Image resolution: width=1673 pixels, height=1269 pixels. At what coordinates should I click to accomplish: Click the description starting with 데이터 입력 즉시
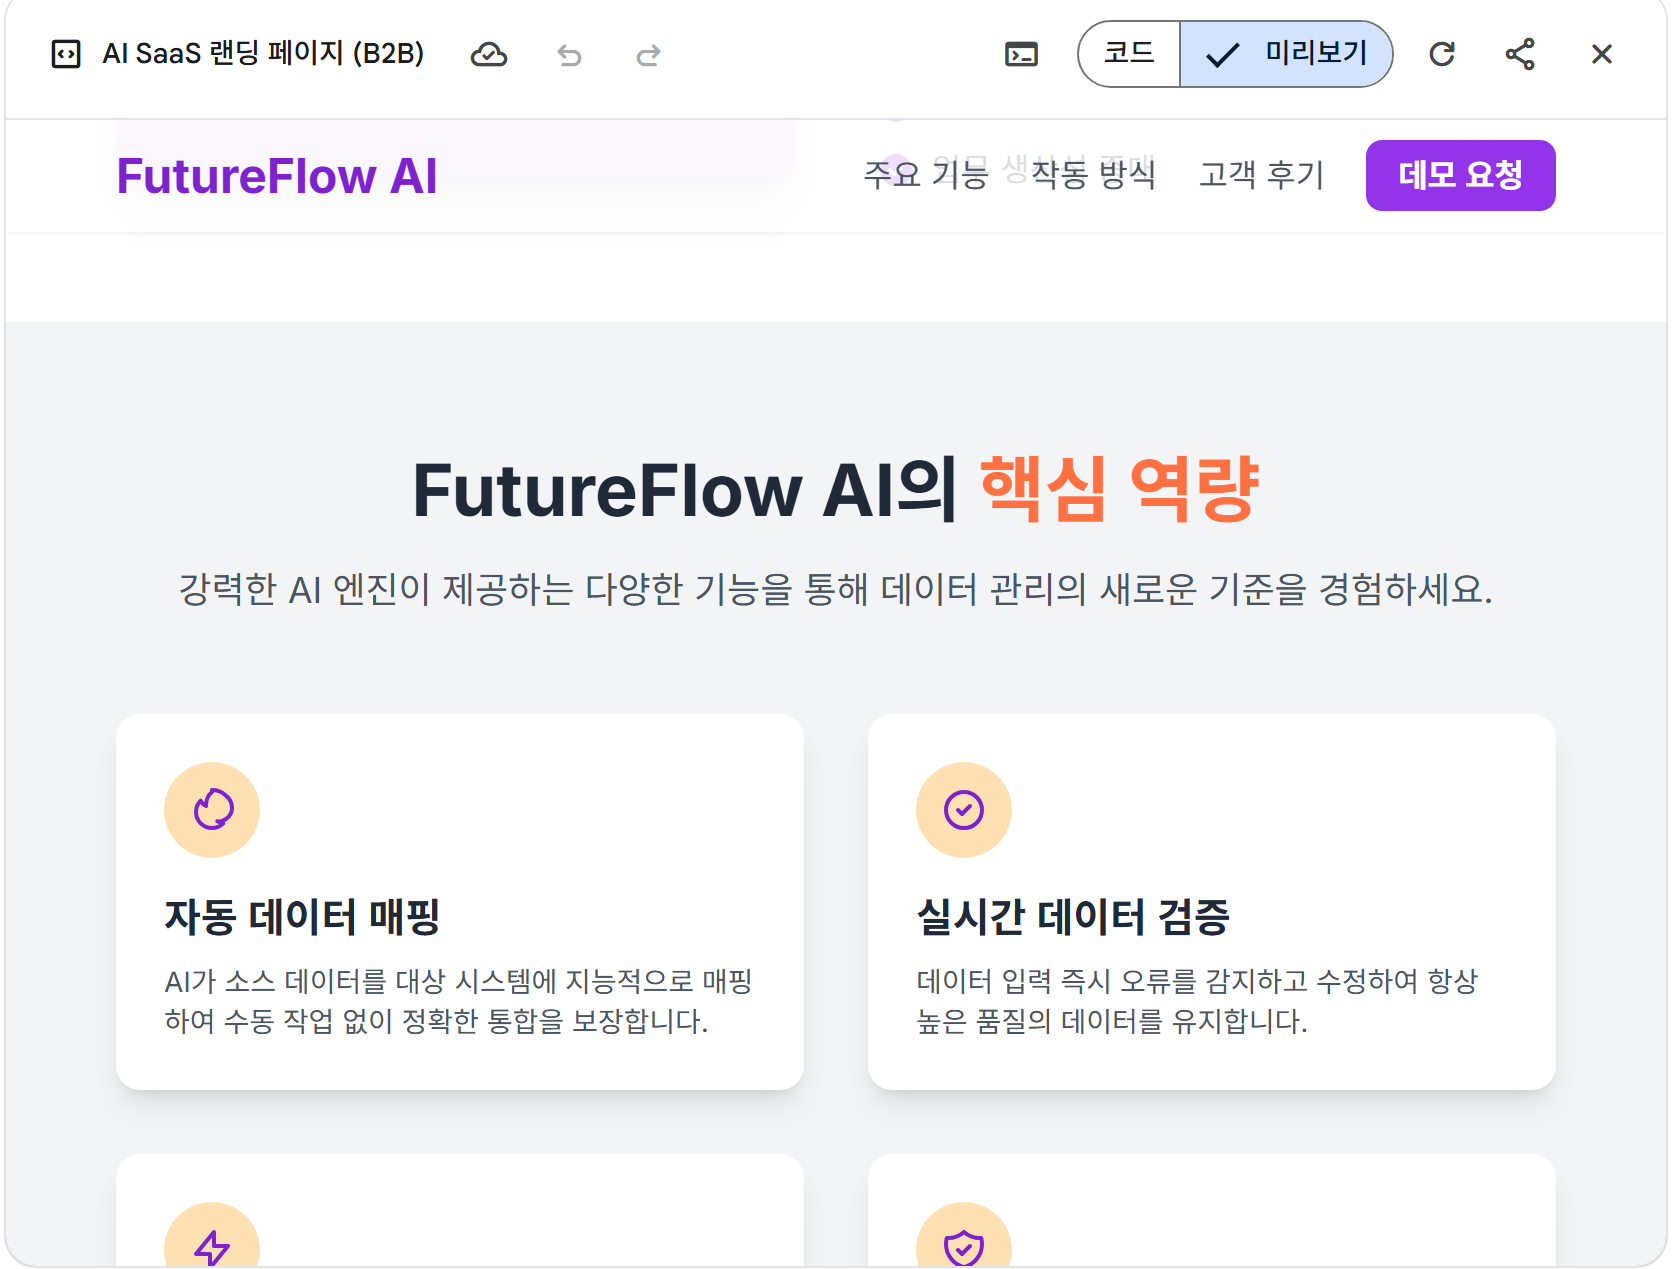[1197, 1001]
